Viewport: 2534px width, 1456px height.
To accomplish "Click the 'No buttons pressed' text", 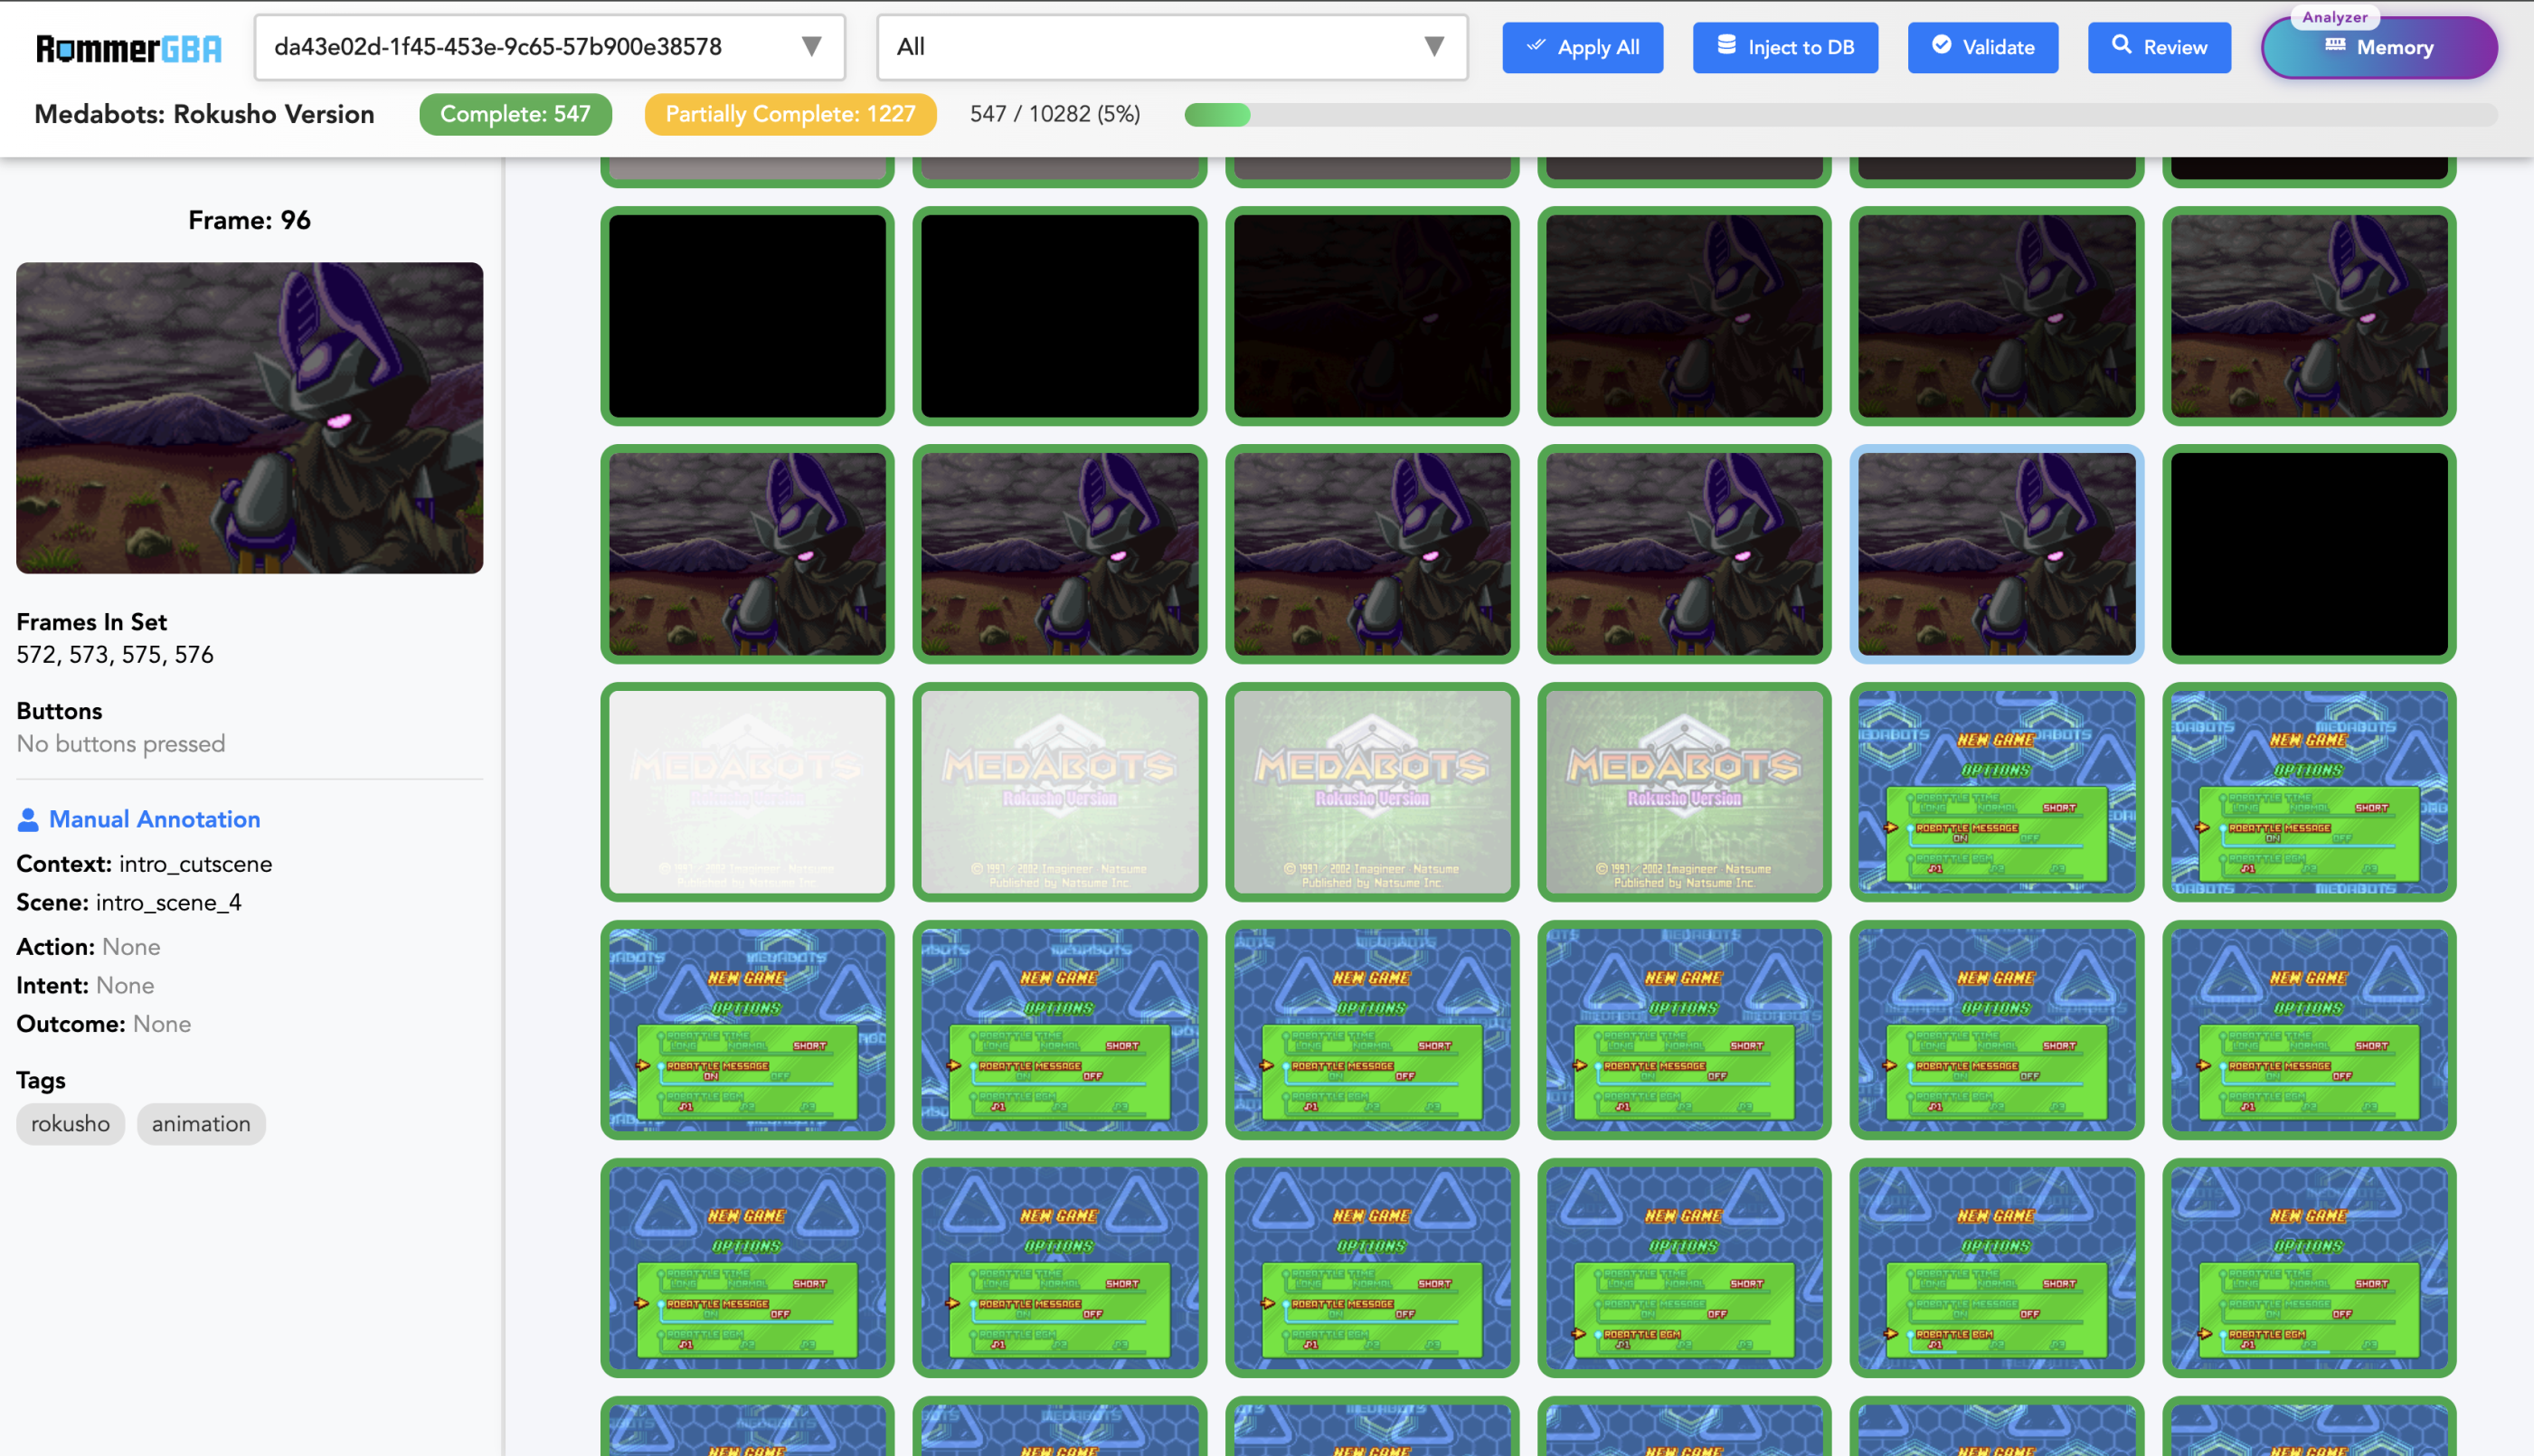I will point(121,744).
